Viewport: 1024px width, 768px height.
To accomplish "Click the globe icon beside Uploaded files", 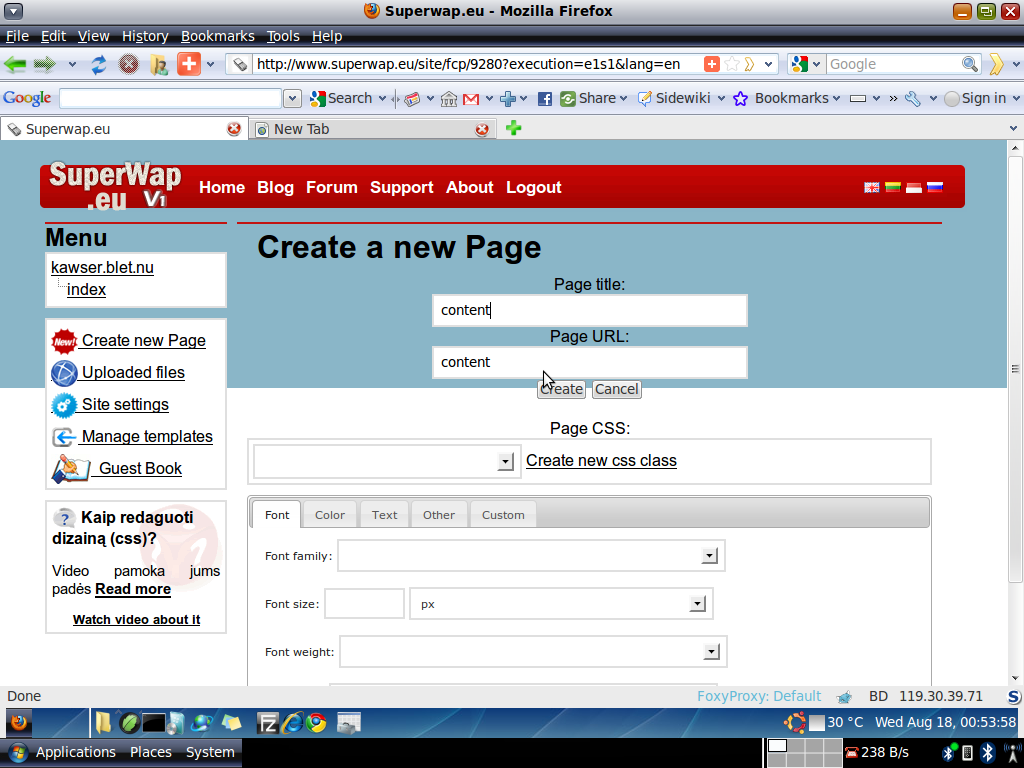I will (64, 373).
